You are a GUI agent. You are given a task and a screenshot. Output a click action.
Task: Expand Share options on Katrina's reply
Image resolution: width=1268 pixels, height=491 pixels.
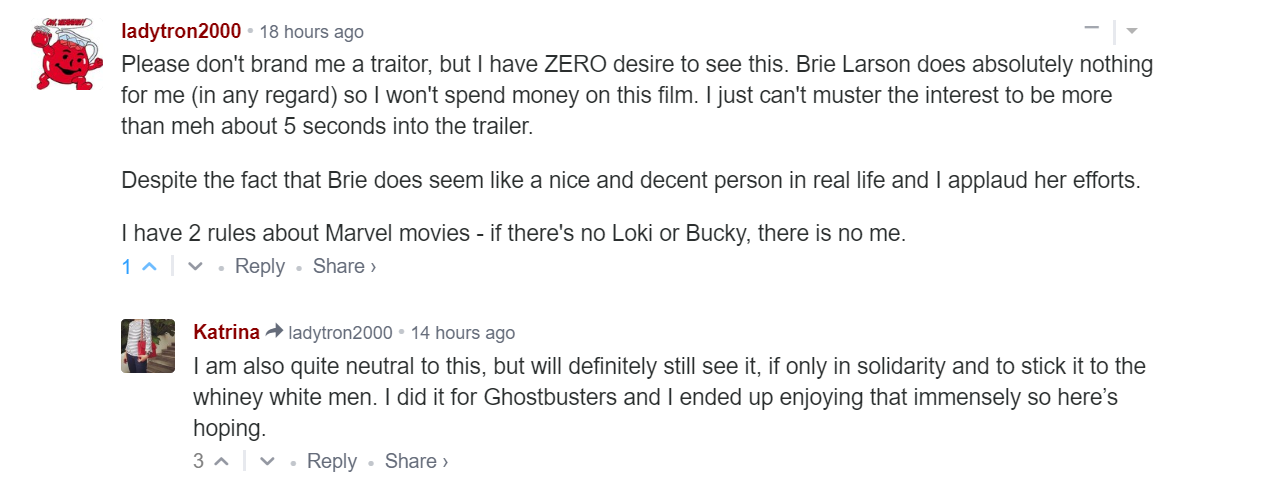[x=416, y=462]
